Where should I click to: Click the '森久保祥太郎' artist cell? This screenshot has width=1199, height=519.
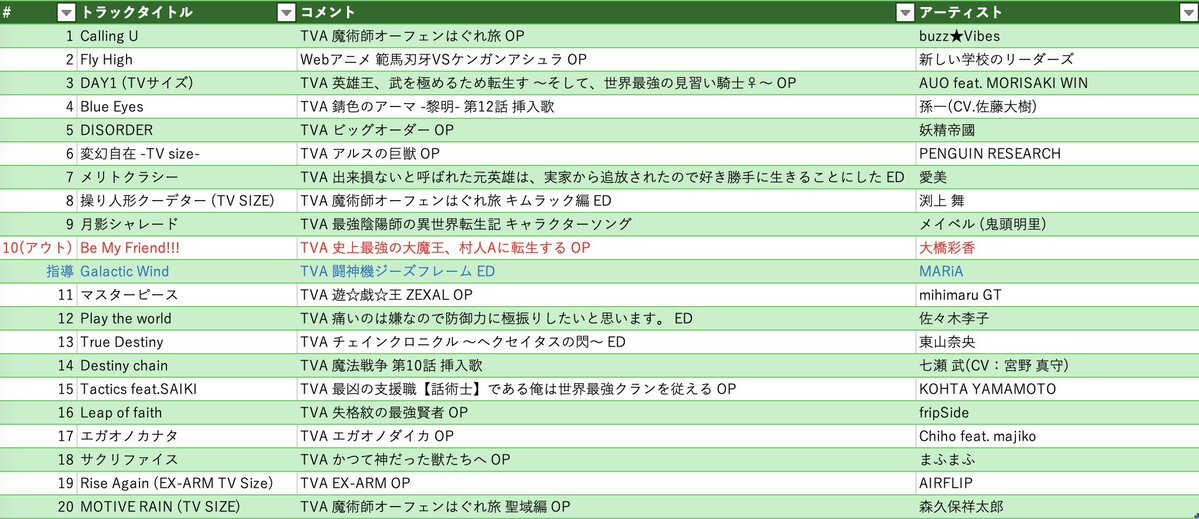[x=1057, y=507]
